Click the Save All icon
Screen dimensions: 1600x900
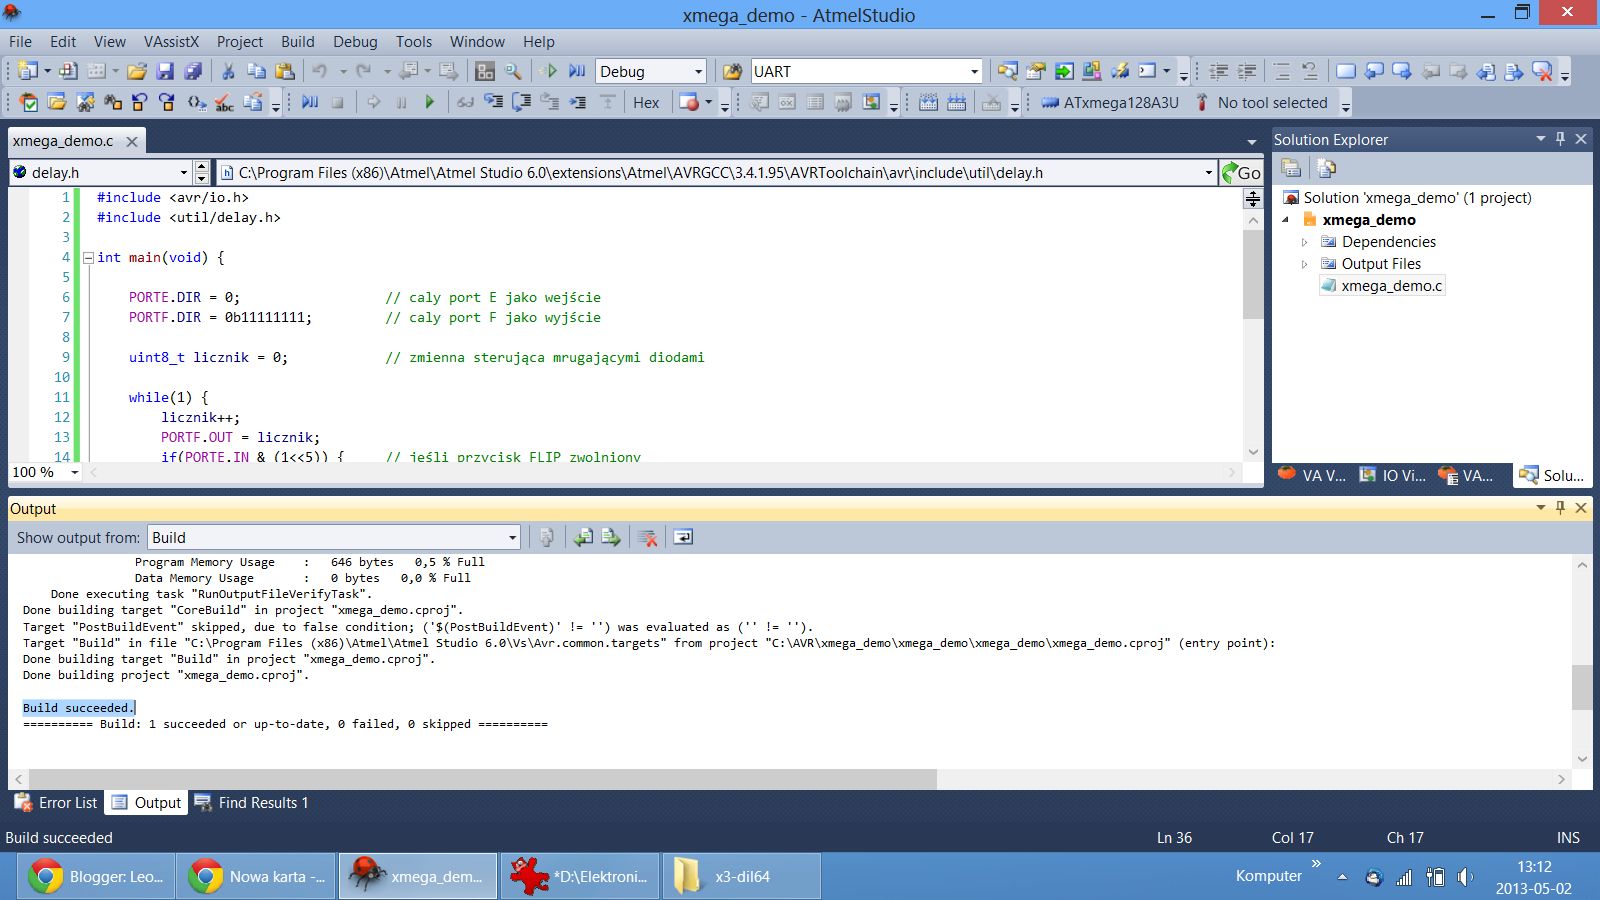pyautogui.click(x=193, y=71)
